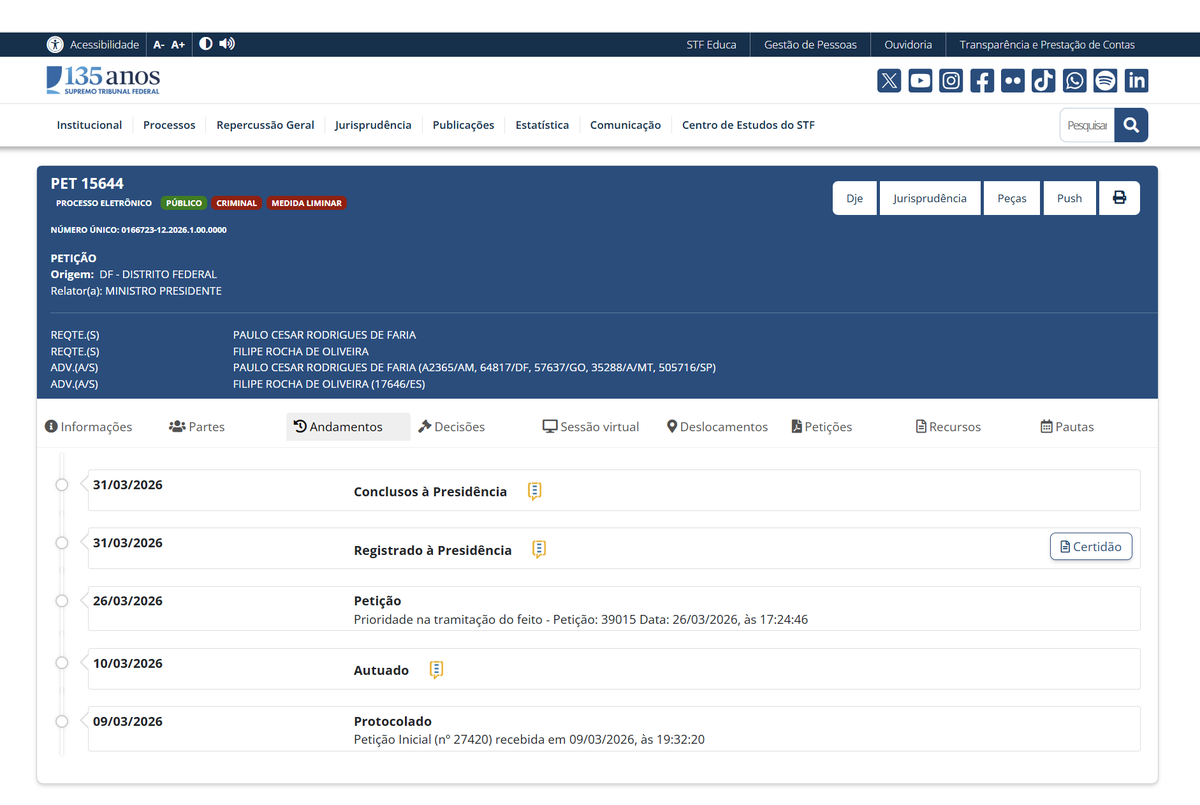Switch to the Informações tab
This screenshot has width=1200, height=805.
click(x=89, y=427)
